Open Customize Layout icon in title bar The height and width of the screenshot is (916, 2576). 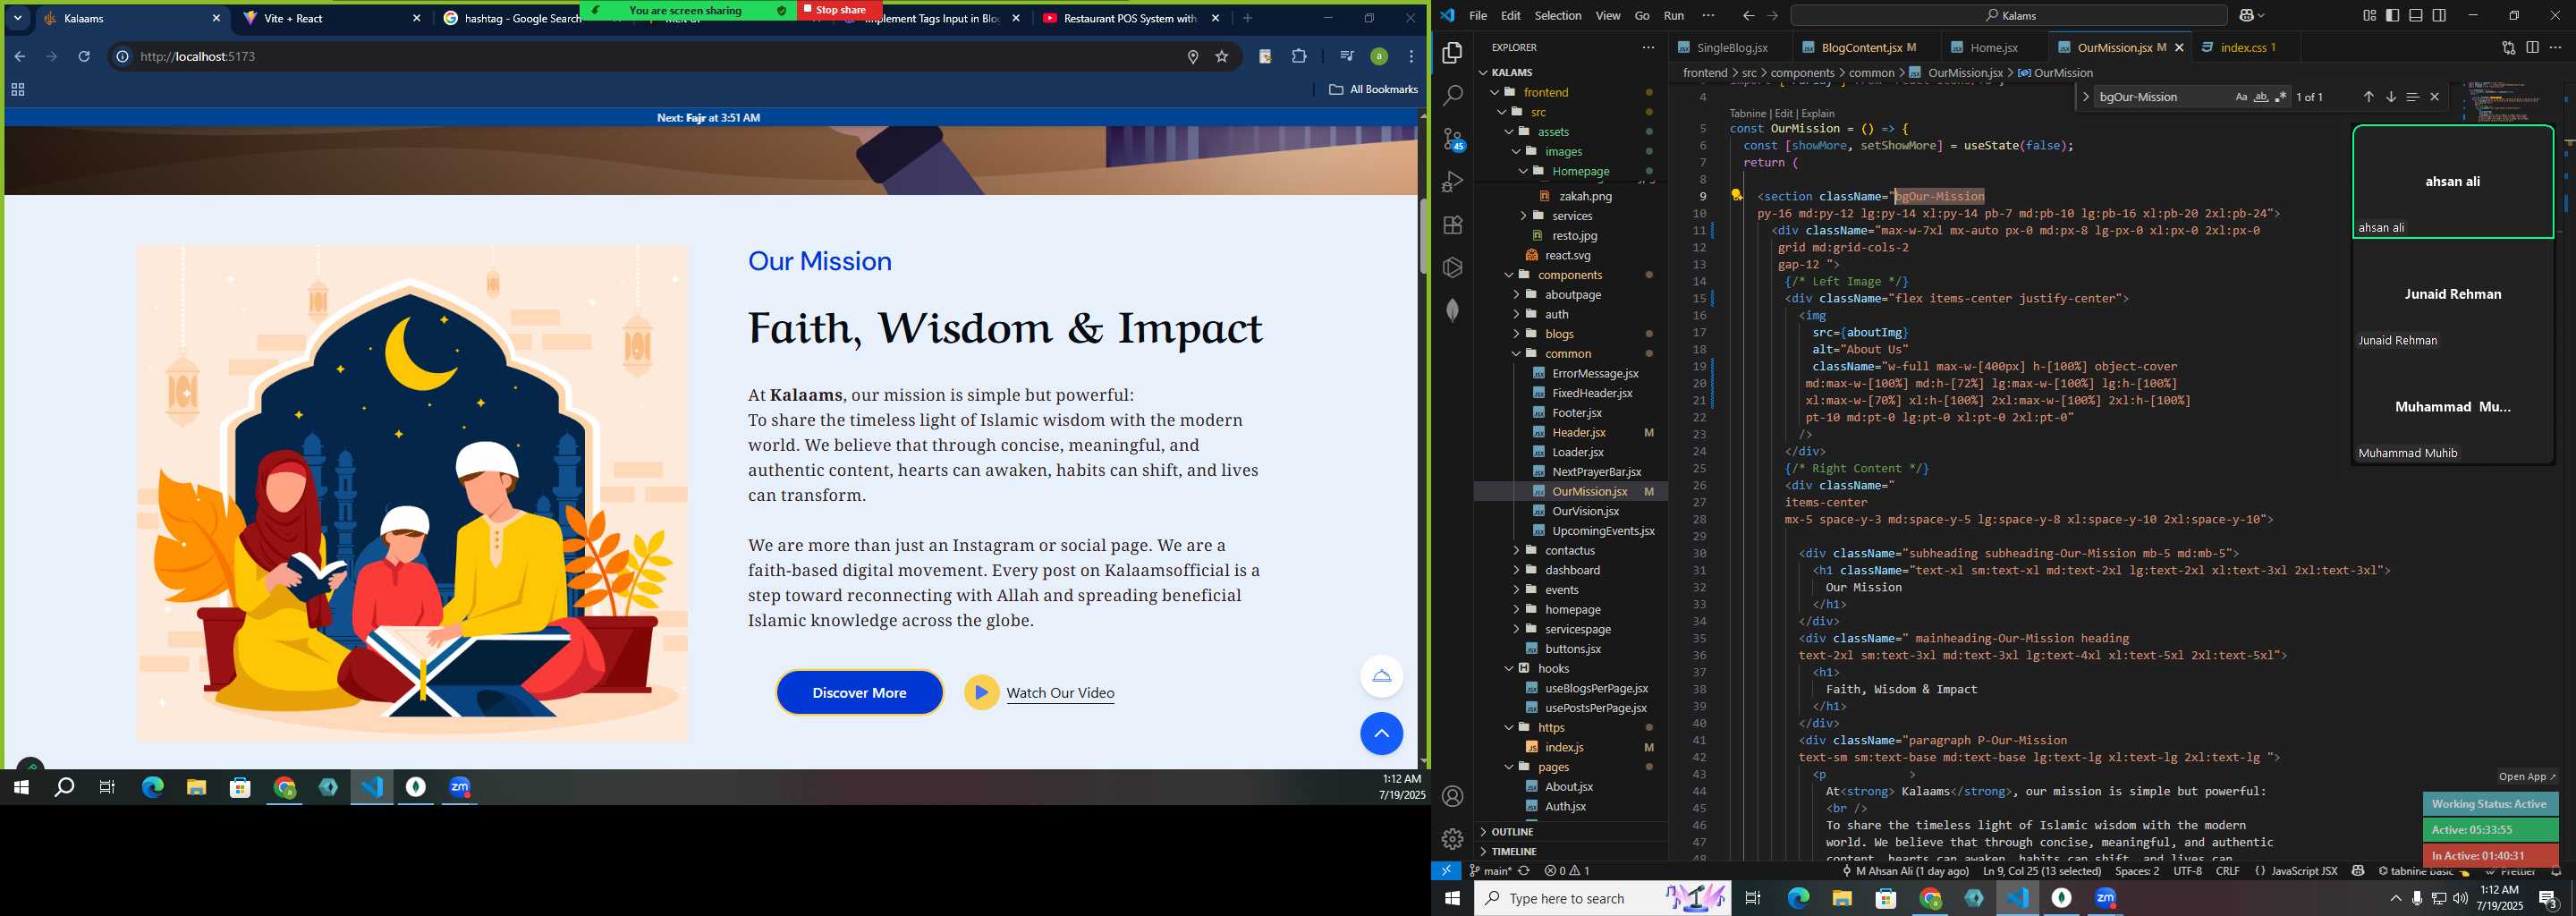[x=2369, y=15]
